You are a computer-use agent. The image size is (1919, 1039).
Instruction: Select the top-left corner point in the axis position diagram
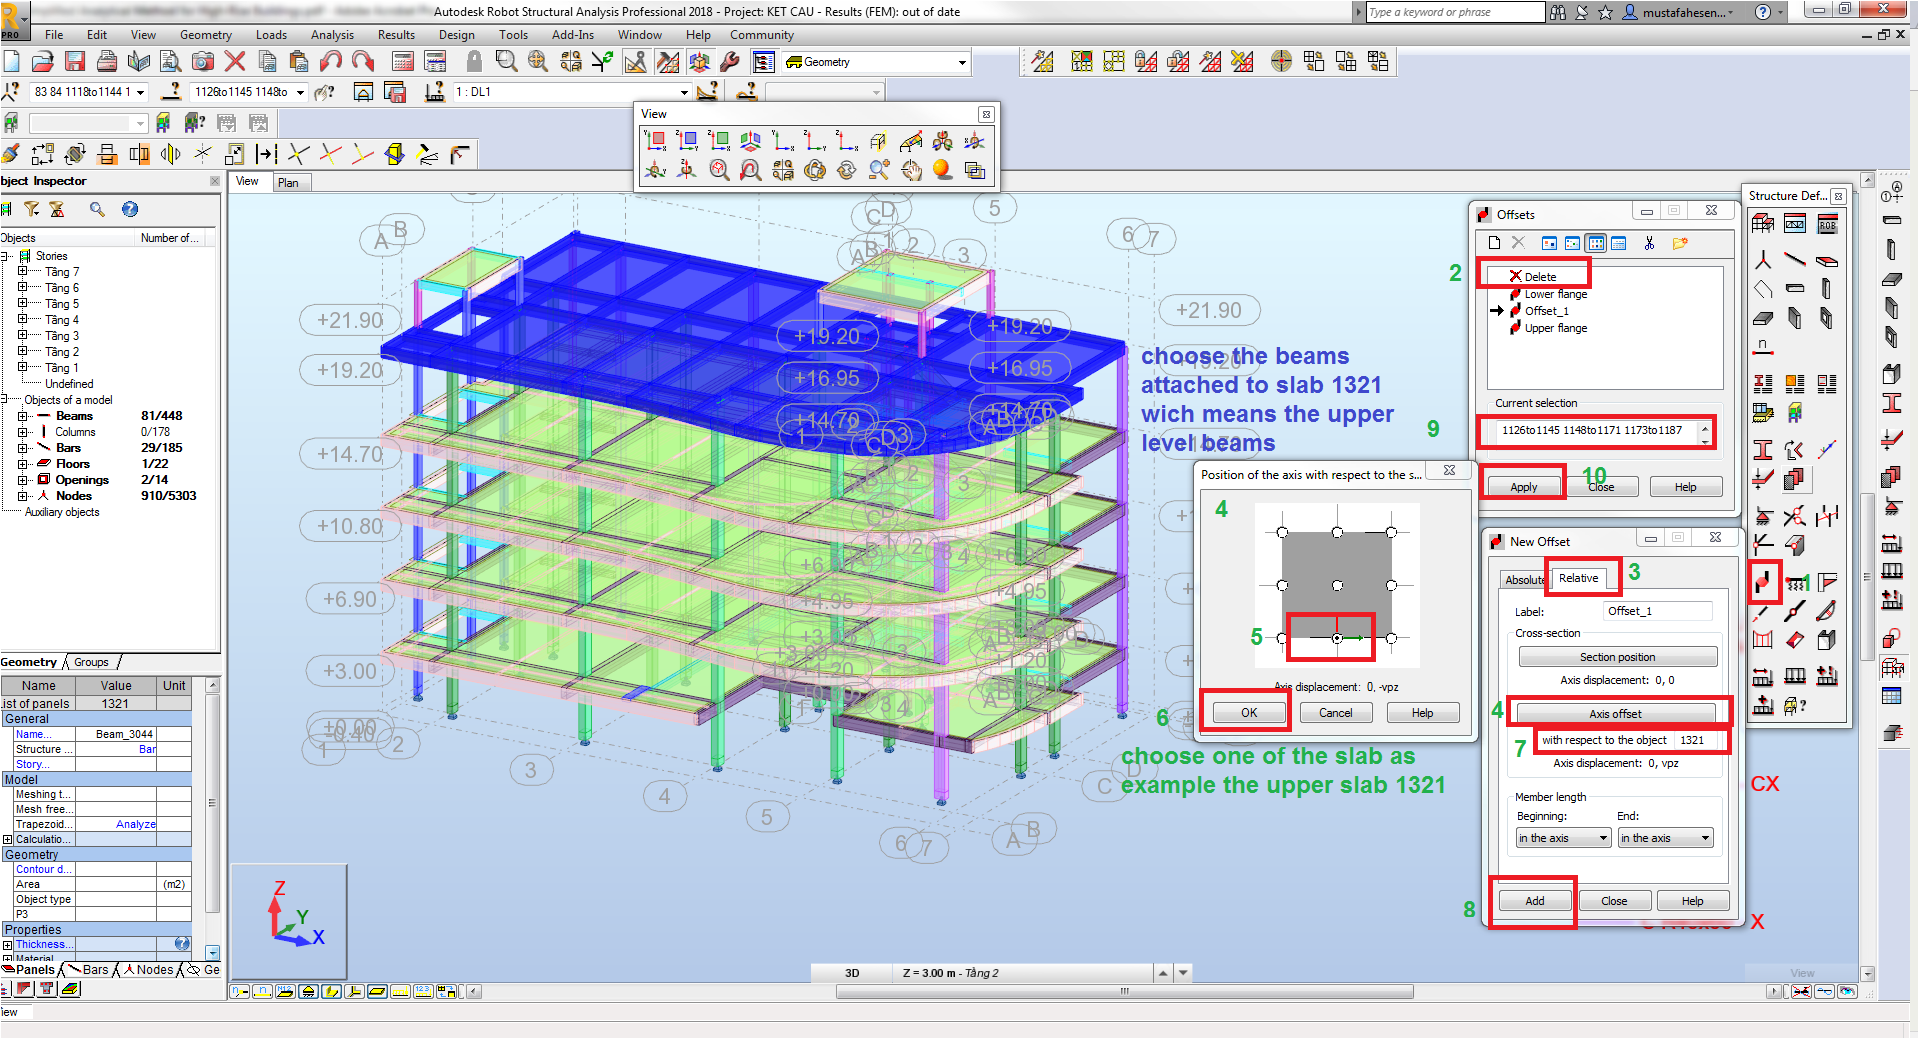coord(1282,533)
